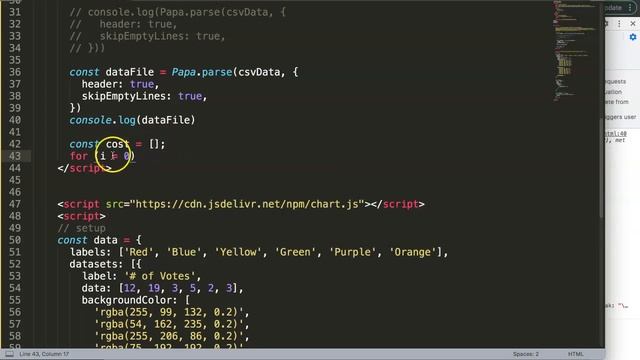Place cursor on cost variable on line 42
Screen dimensions: 640x360
(118, 144)
